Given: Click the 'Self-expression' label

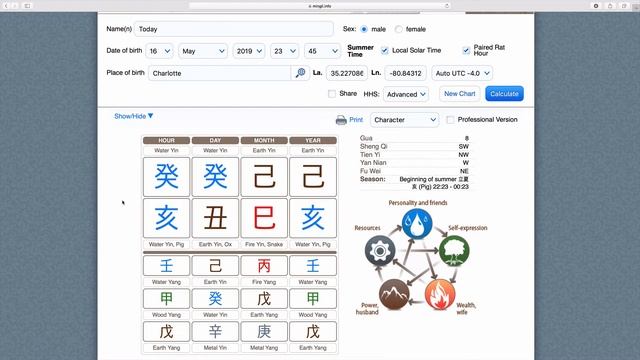Looking at the screenshot, I should pyautogui.click(x=468, y=228).
